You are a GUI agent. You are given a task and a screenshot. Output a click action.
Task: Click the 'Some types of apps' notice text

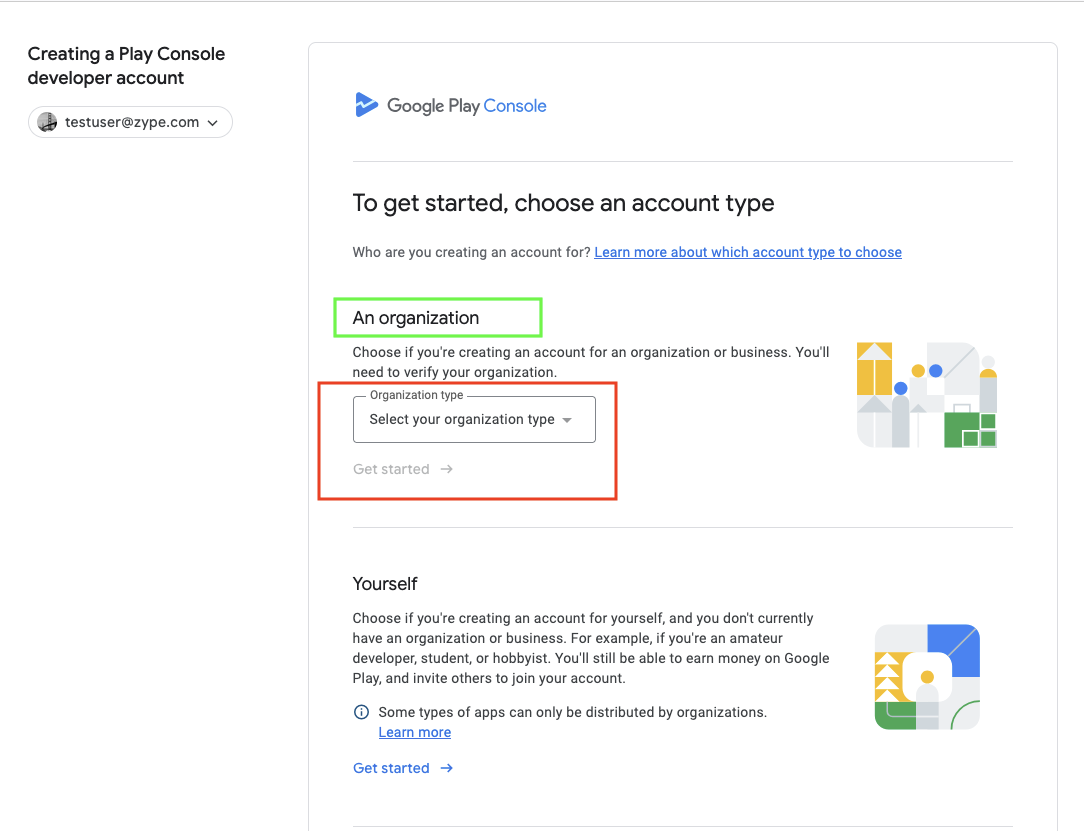[572, 712]
